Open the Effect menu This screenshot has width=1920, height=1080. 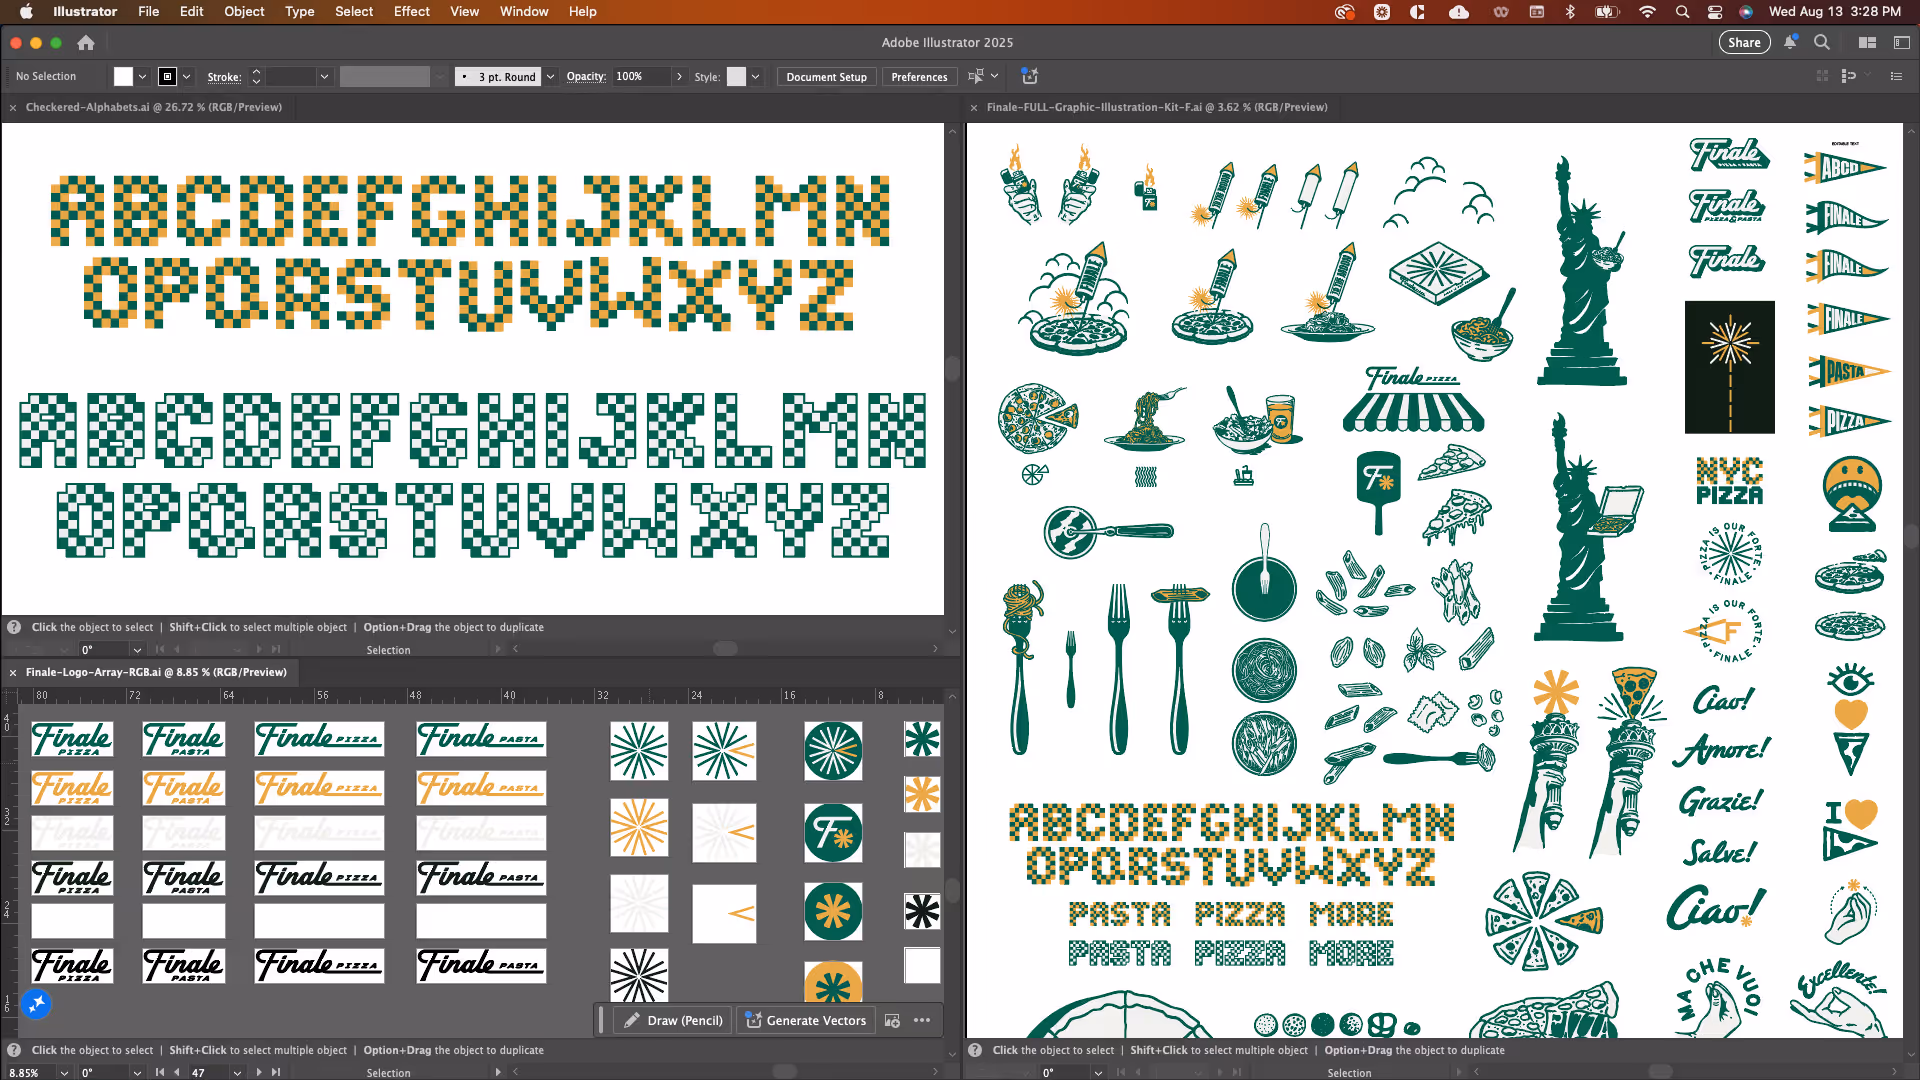pyautogui.click(x=411, y=11)
